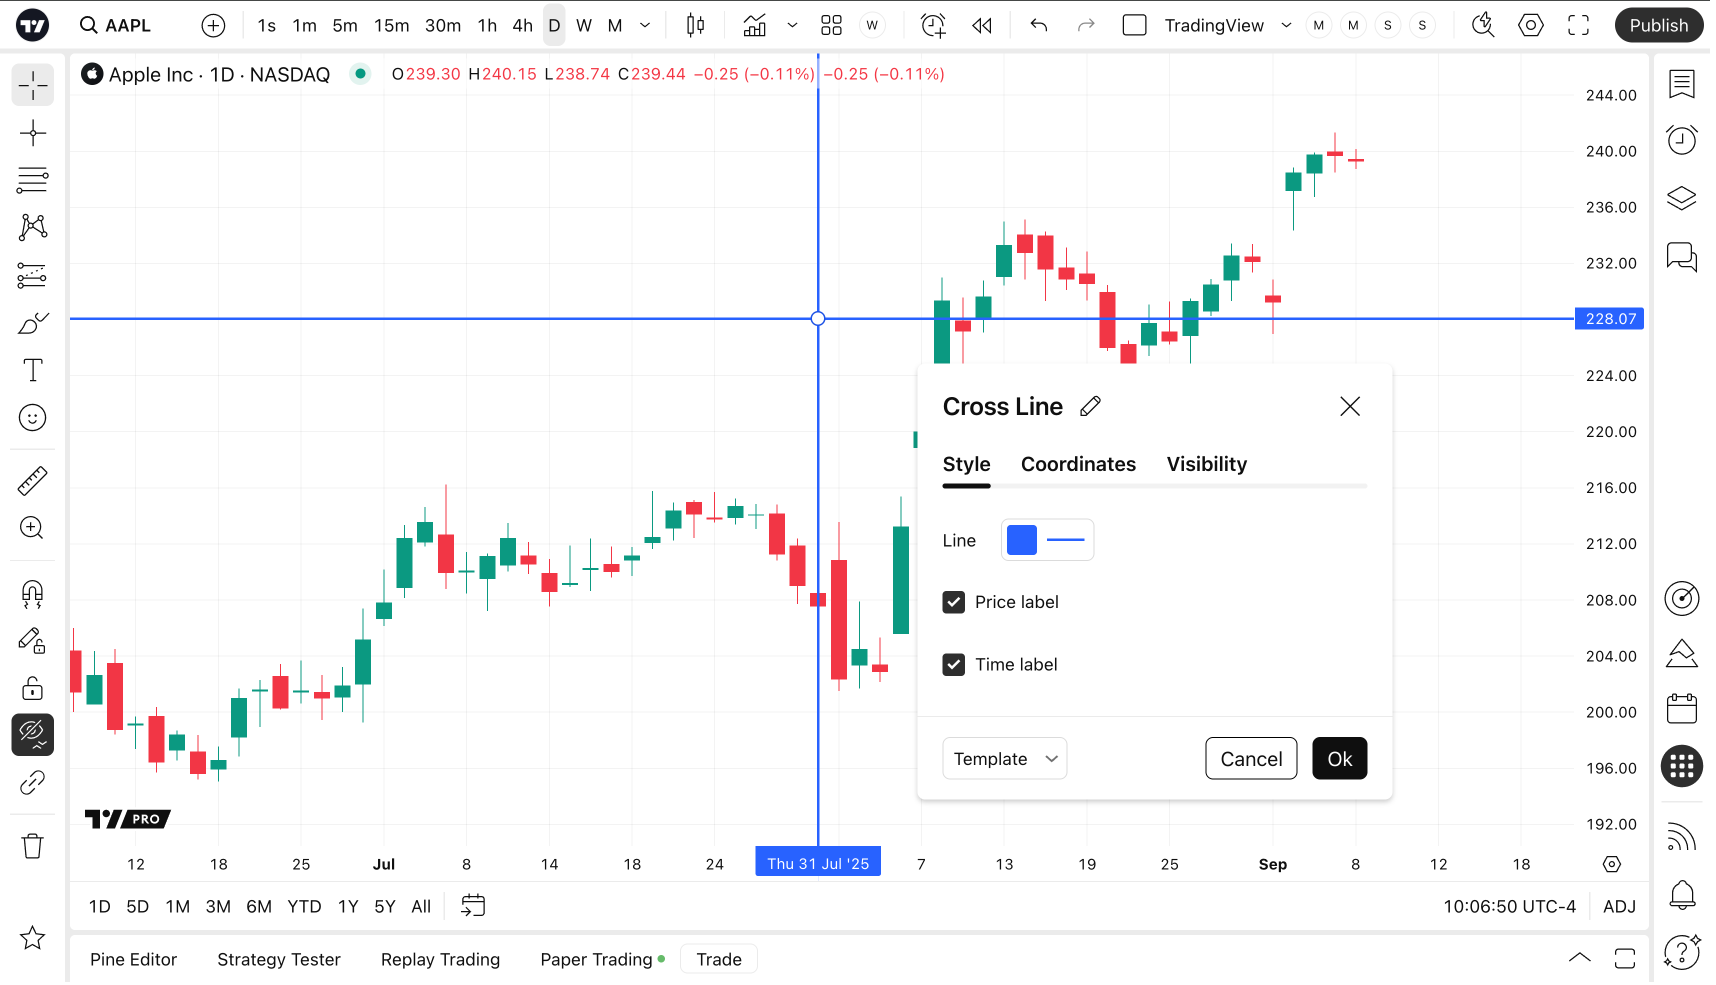
Task: Click the quick search icon
Action: (1484, 26)
